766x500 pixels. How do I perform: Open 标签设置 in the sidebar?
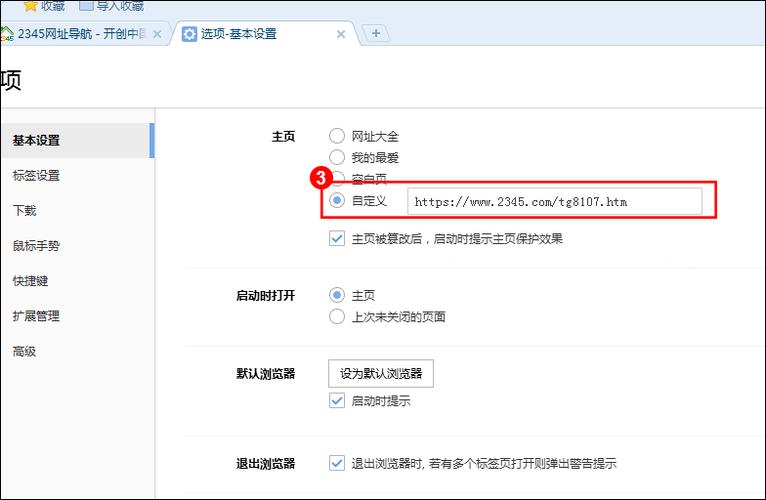tap(36, 175)
